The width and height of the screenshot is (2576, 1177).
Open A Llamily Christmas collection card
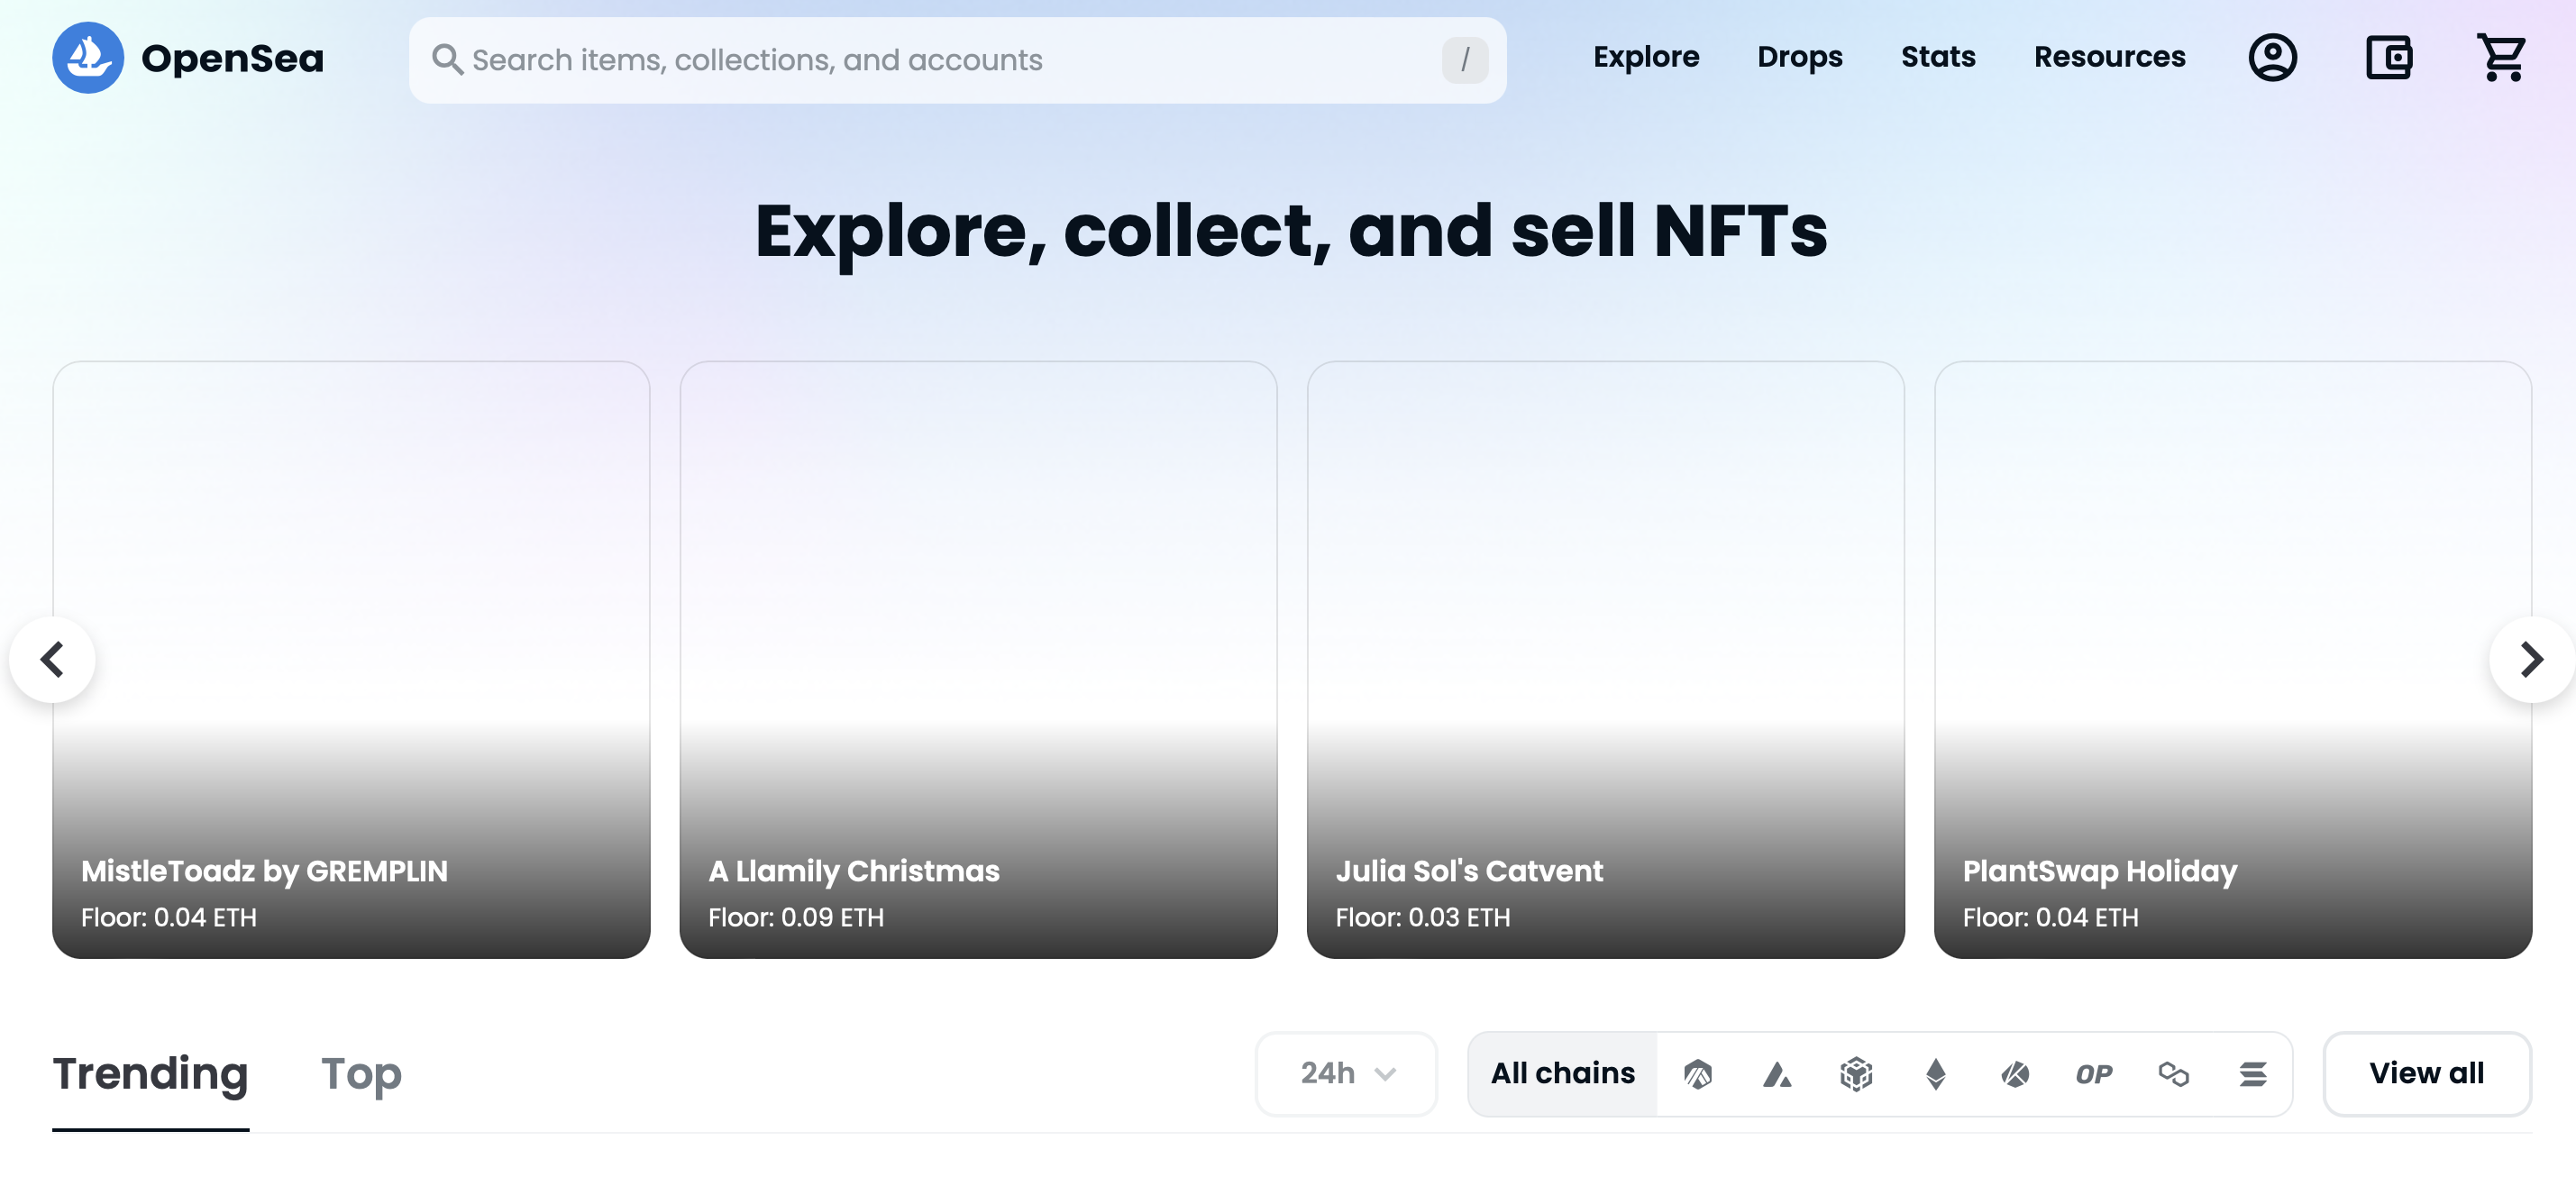978,660
